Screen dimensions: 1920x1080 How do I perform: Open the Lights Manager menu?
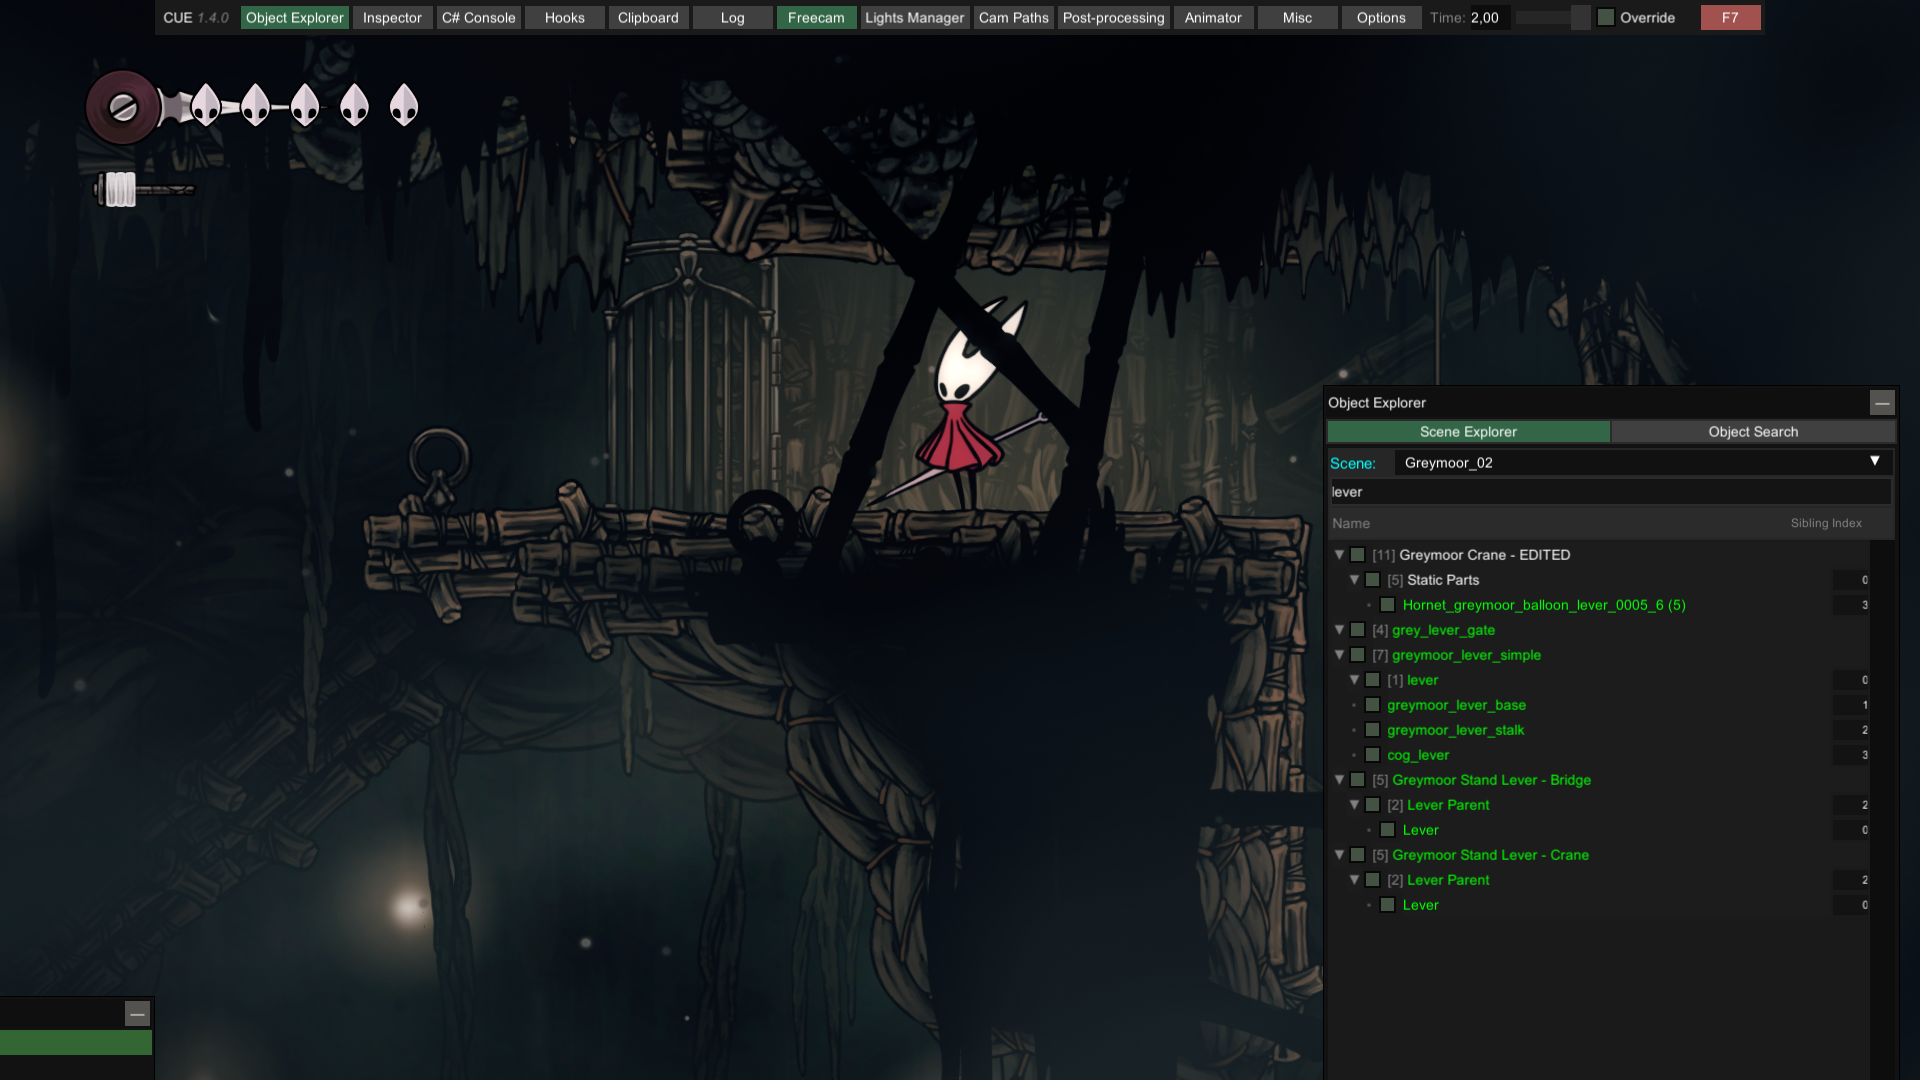pyautogui.click(x=914, y=18)
